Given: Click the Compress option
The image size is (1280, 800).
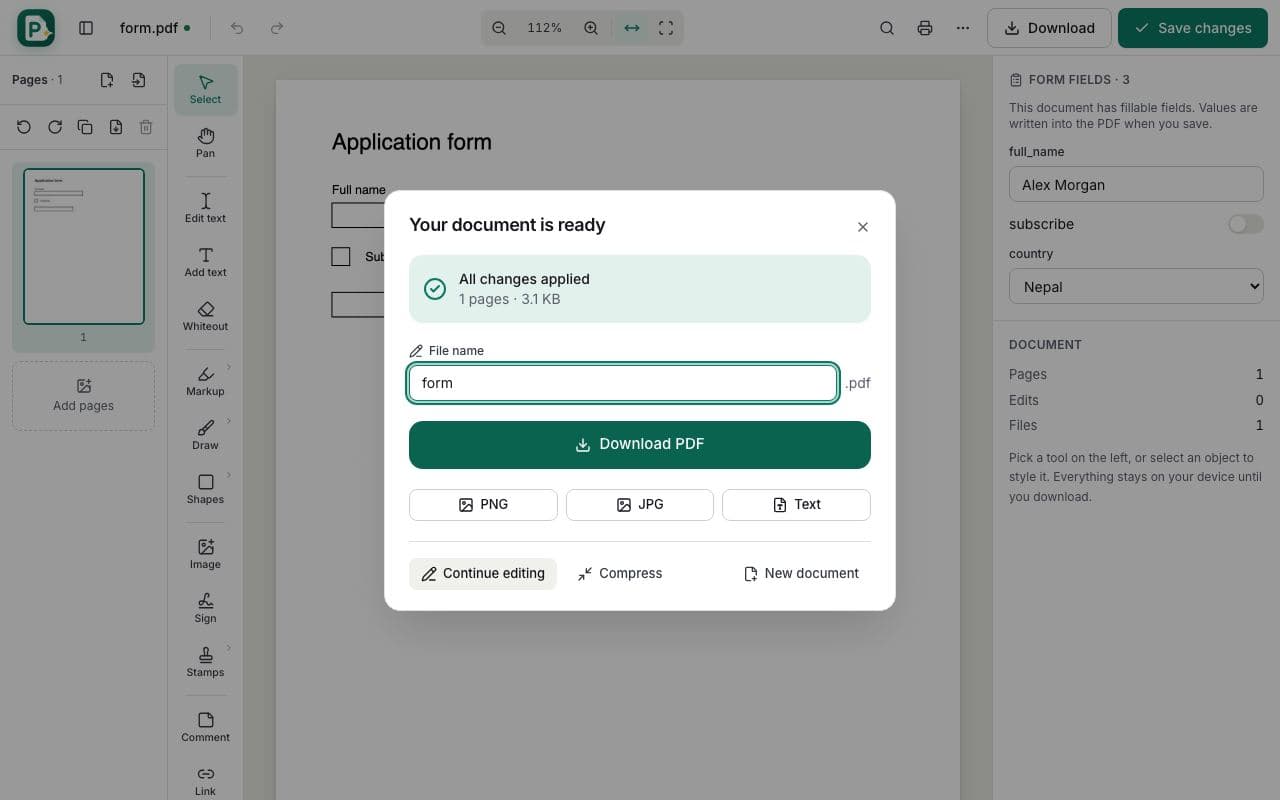Looking at the screenshot, I should 620,574.
